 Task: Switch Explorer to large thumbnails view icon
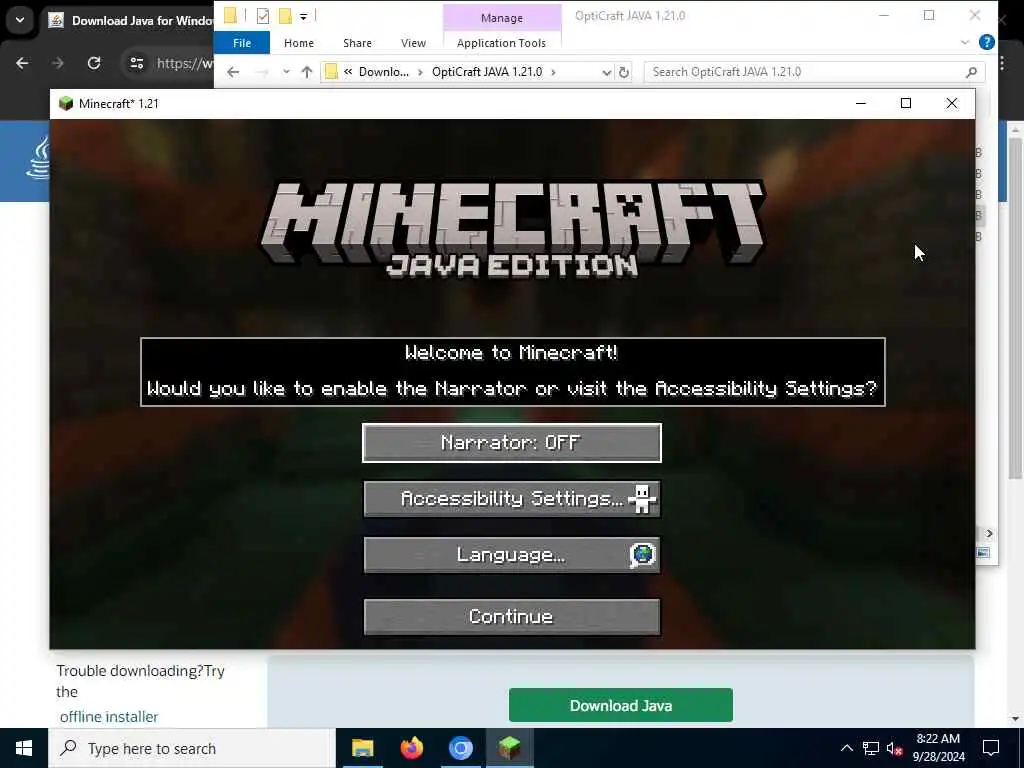tap(983, 553)
